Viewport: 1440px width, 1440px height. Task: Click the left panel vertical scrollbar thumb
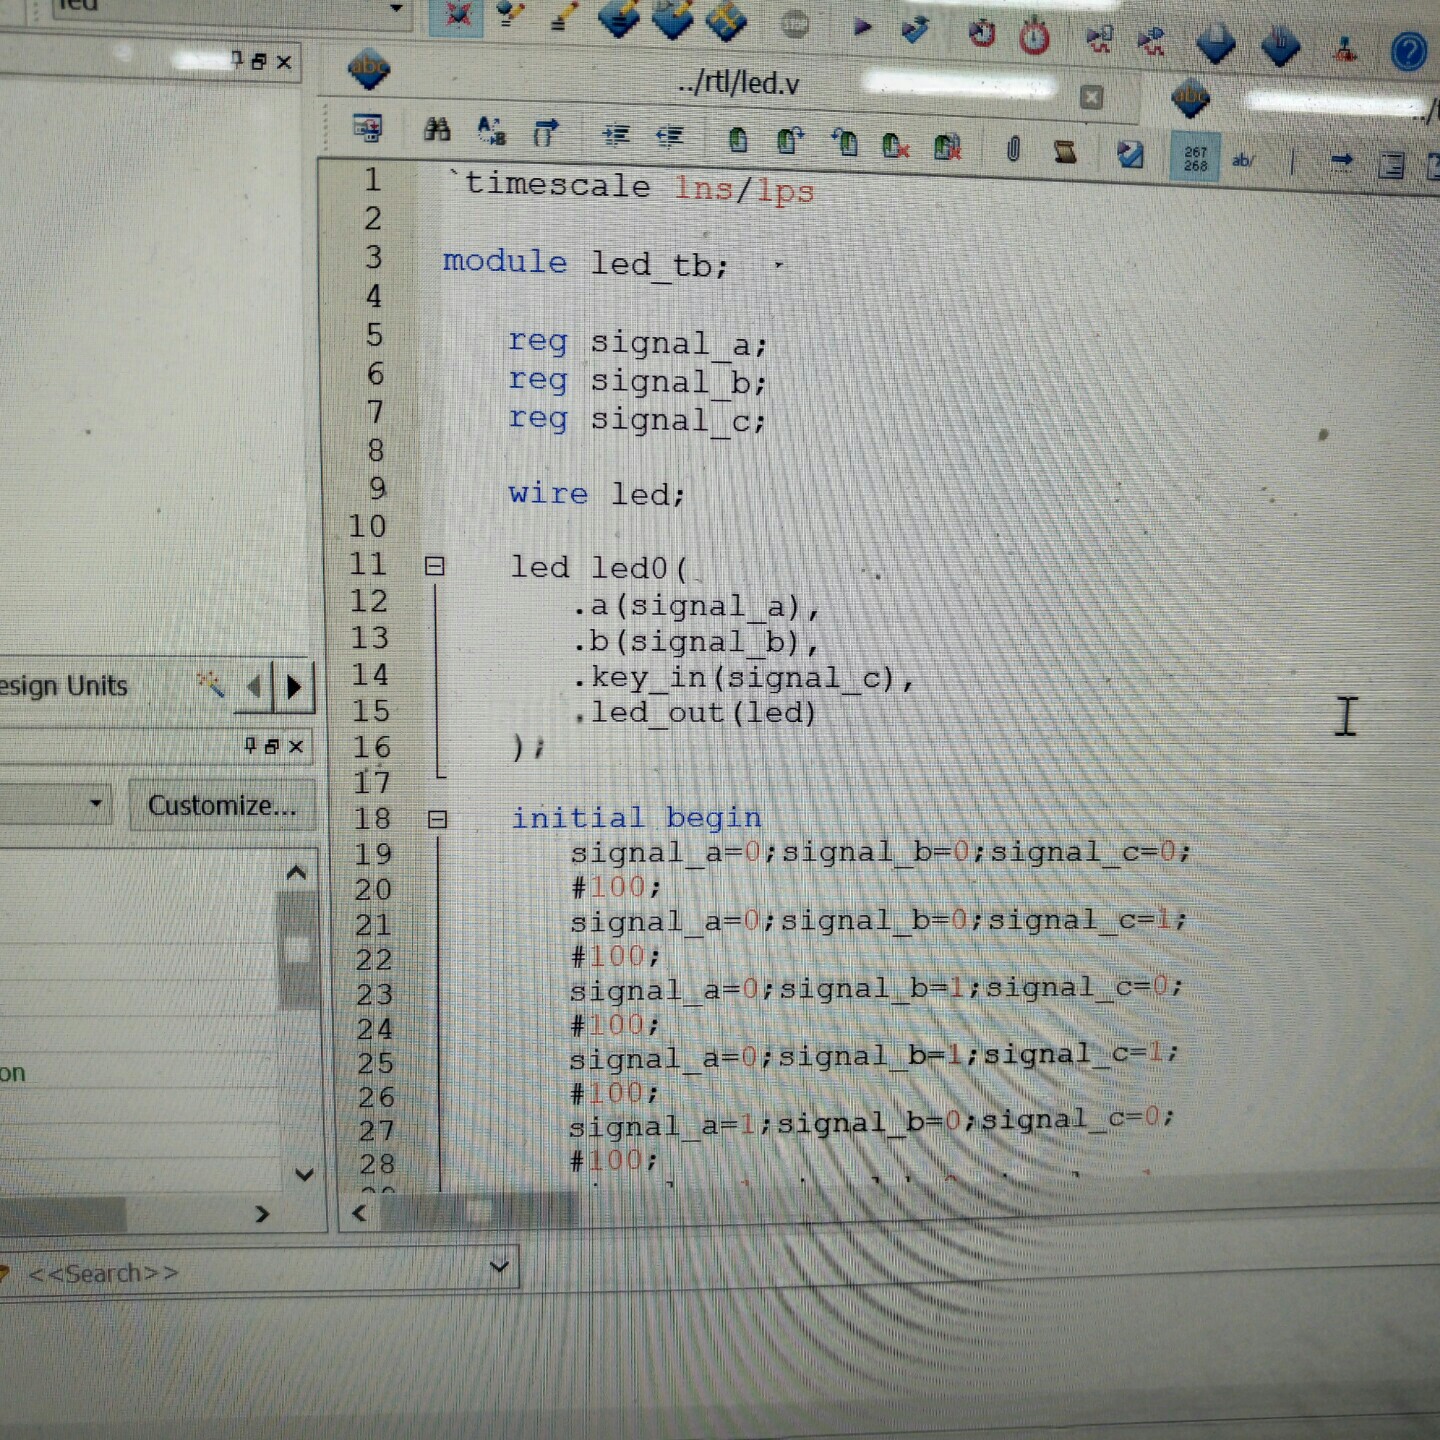(x=297, y=950)
